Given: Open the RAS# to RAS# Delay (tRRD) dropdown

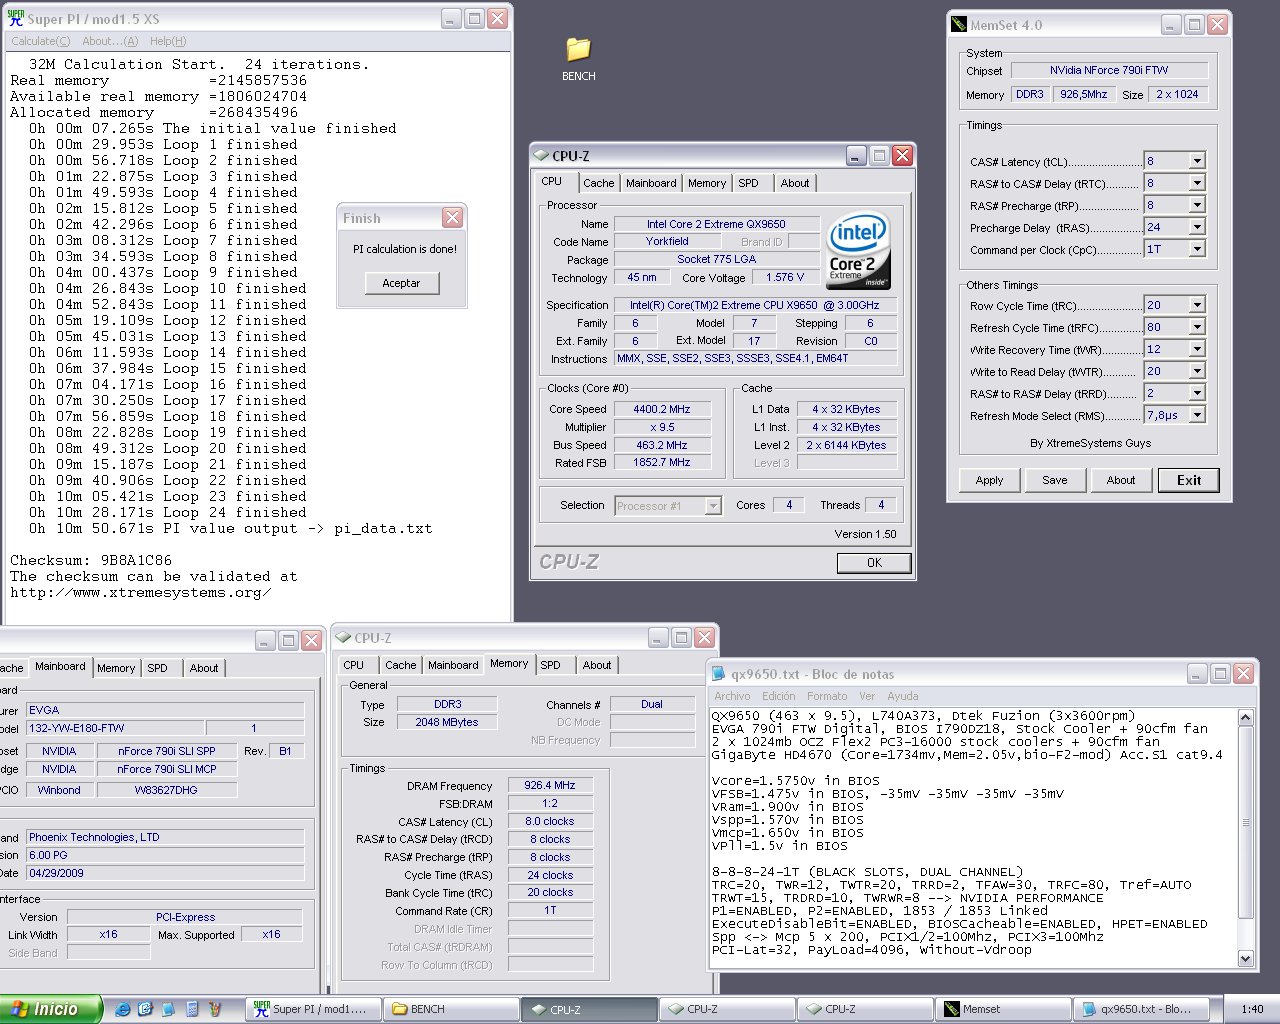Looking at the screenshot, I should 1197,393.
